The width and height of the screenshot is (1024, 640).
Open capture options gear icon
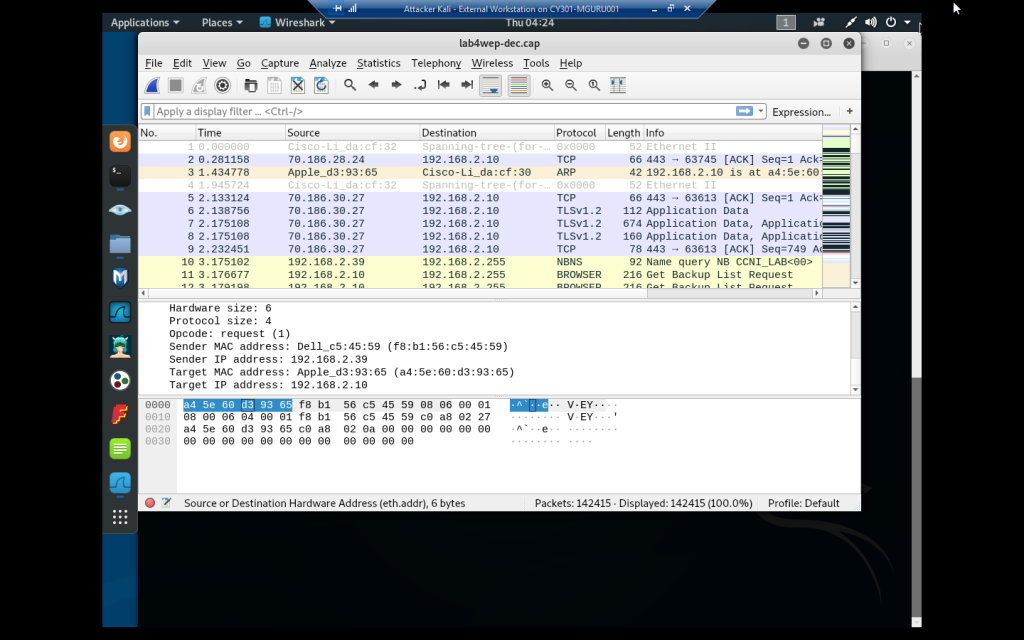tap(222, 86)
